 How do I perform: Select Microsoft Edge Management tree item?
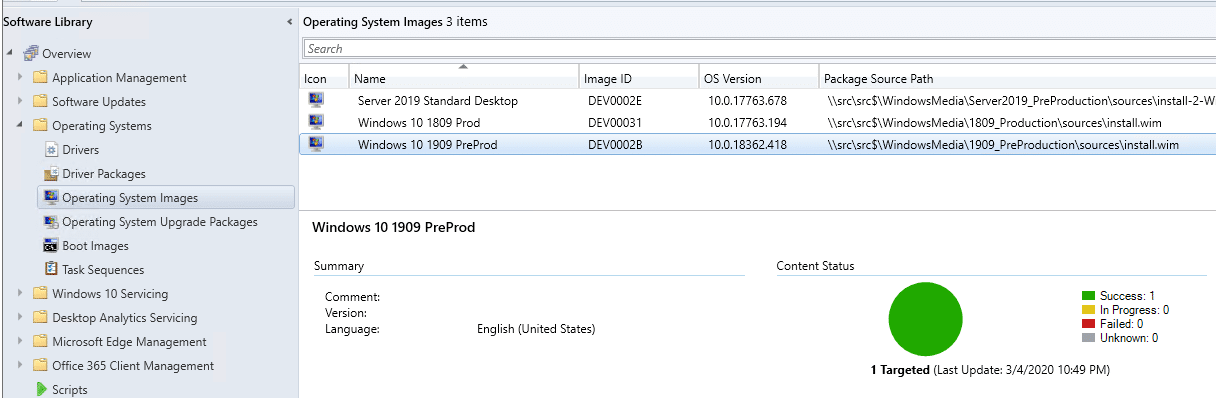click(x=129, y=342)
